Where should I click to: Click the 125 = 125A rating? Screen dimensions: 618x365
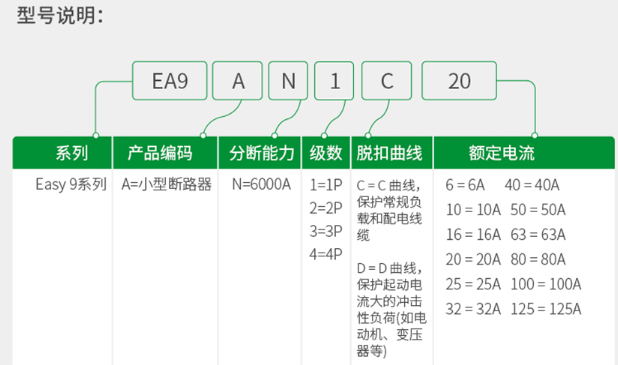(x=546, y=309)
